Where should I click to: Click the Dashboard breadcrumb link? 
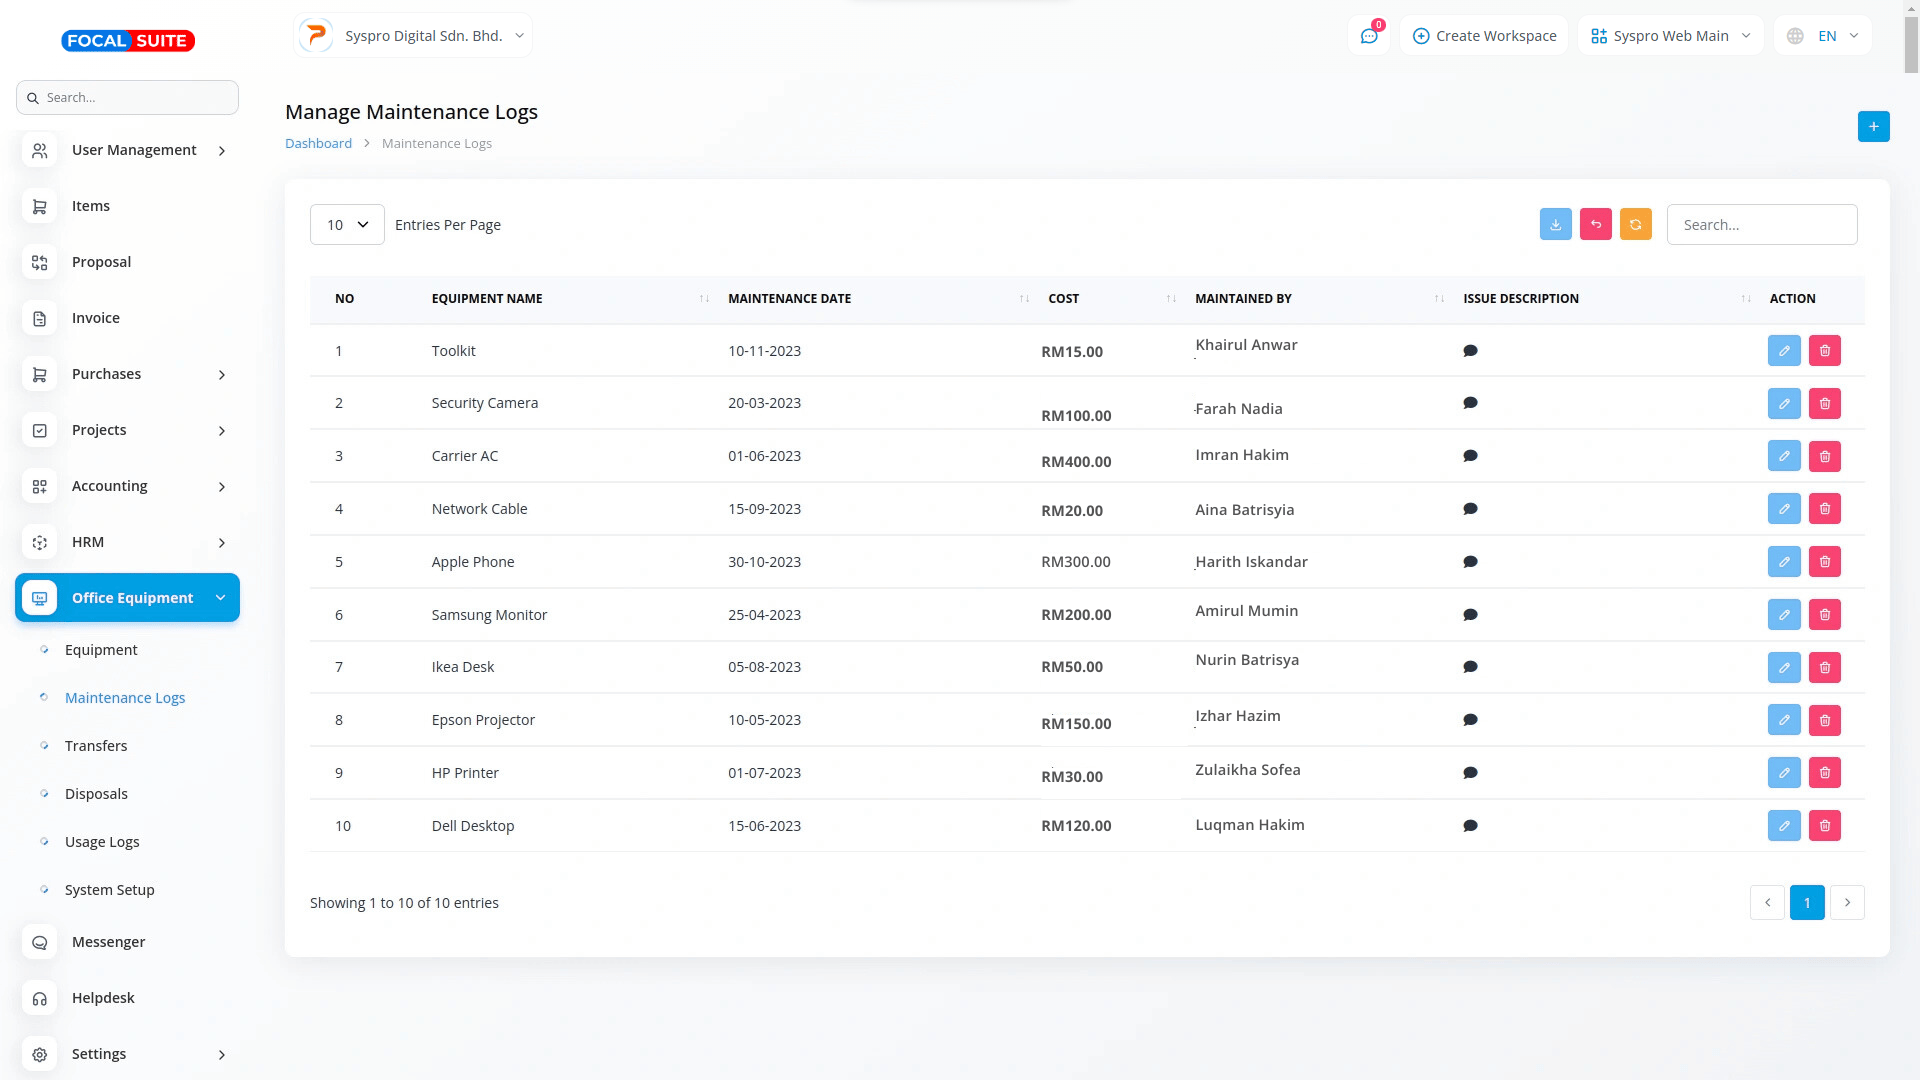318,144
